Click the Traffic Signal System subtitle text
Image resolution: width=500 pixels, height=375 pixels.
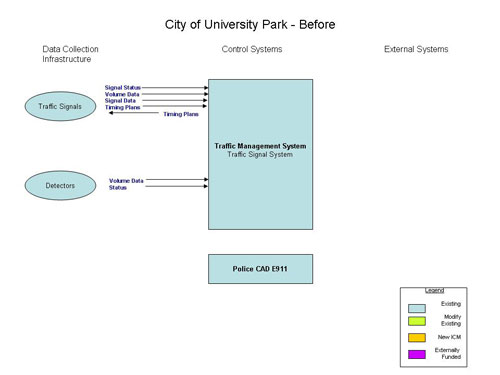(x=260, y=154)
